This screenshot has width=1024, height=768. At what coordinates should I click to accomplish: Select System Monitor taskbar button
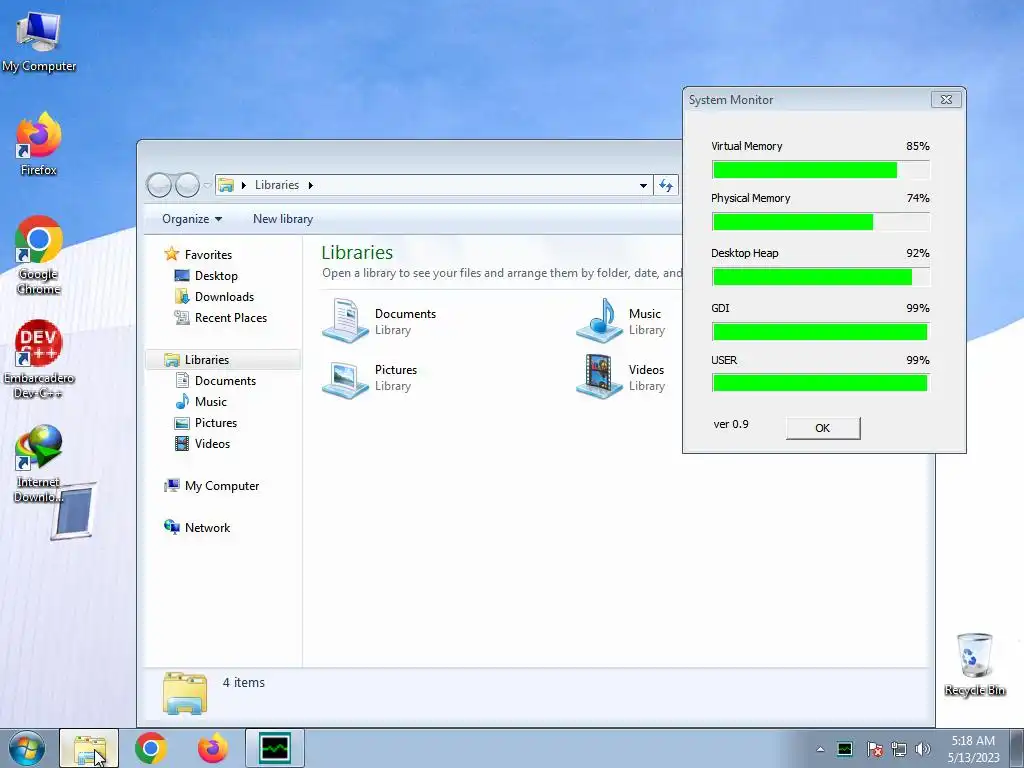point(274,748)
